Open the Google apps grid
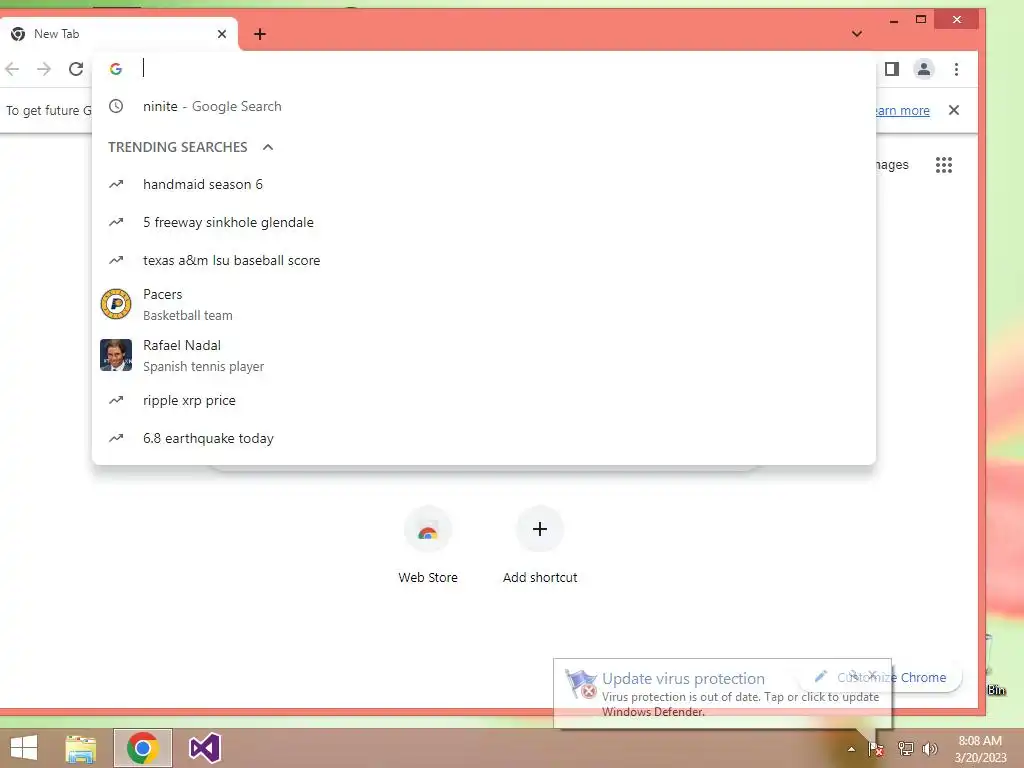This screenshot has height=768, width=1024. (x=944, y=165)
